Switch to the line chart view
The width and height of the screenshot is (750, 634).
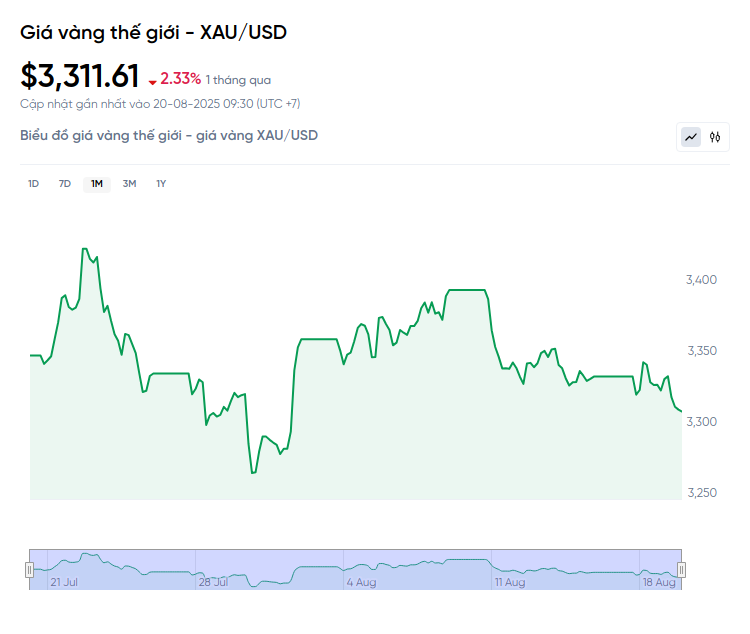691,137
